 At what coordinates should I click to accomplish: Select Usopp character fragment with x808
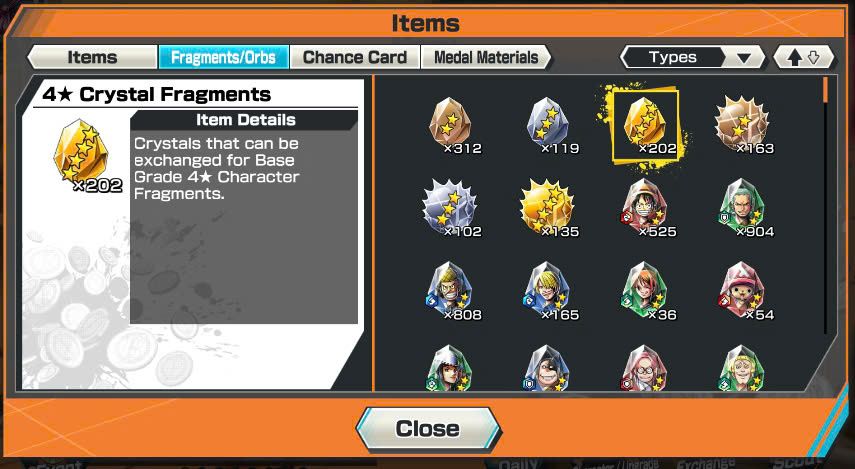450,291
